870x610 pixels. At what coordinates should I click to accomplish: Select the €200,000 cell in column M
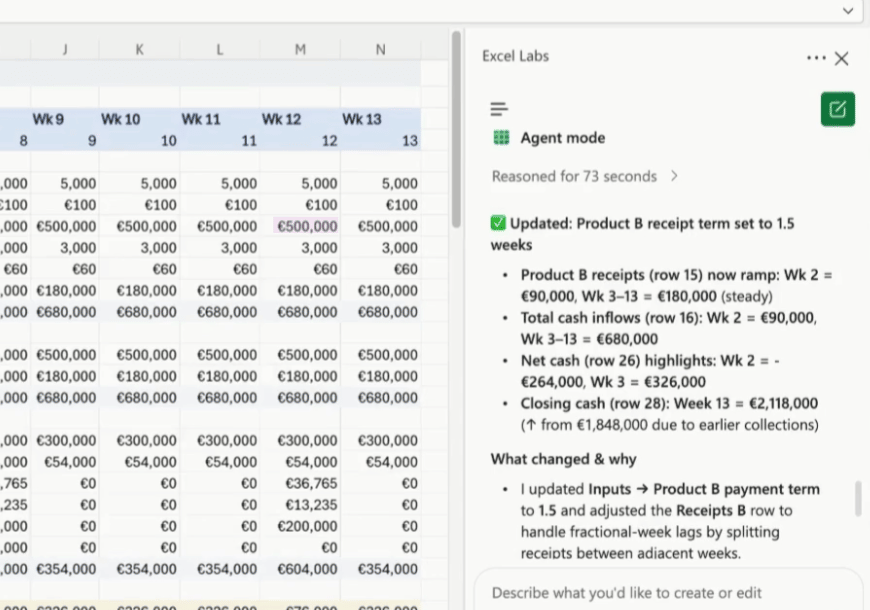[306, 526]
